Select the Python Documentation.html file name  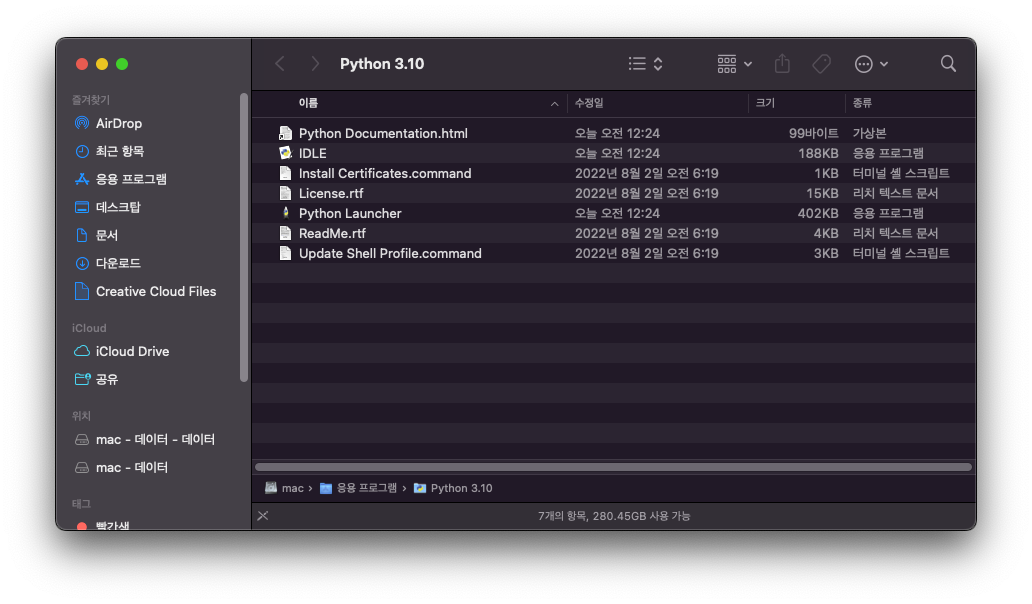pos(383,133)
